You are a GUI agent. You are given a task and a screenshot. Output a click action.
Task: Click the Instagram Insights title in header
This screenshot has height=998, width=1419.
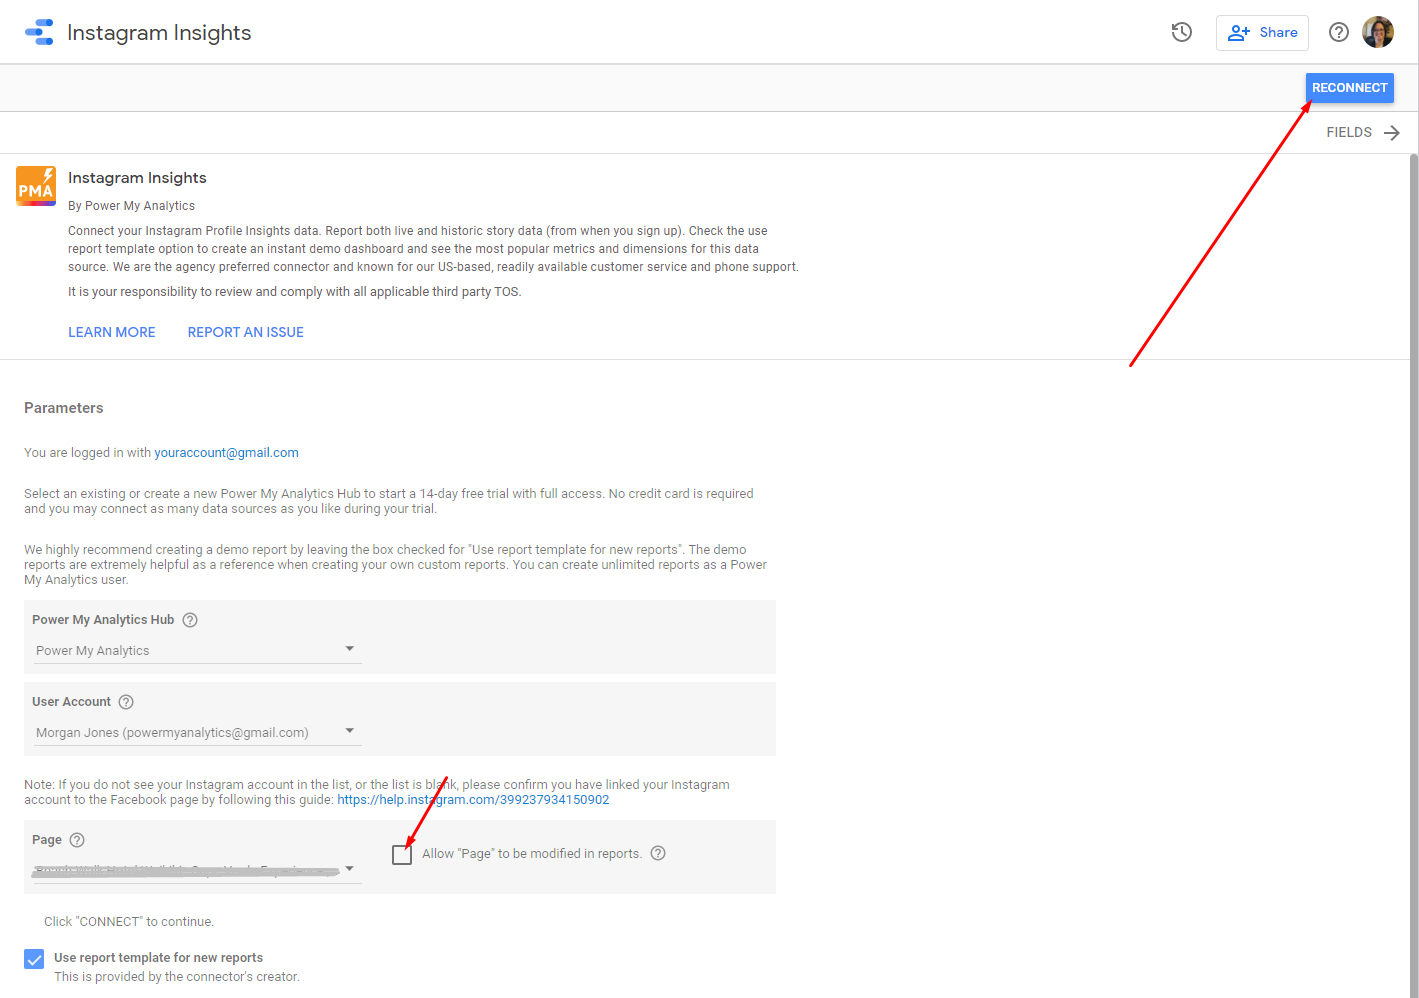pos(159,32)
